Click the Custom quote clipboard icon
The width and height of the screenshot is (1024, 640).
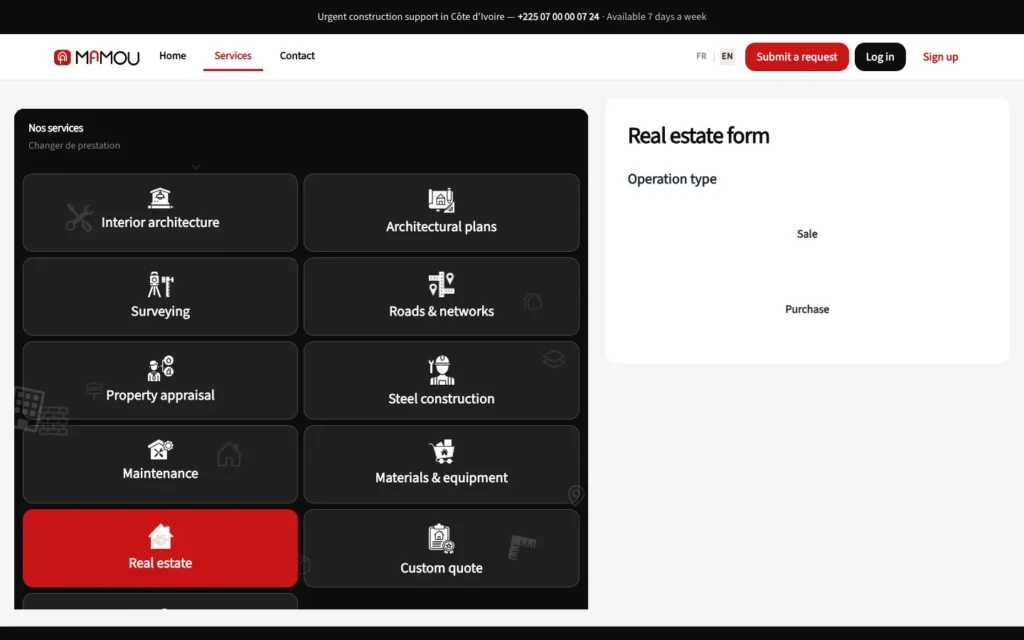(x=441, y=539)
